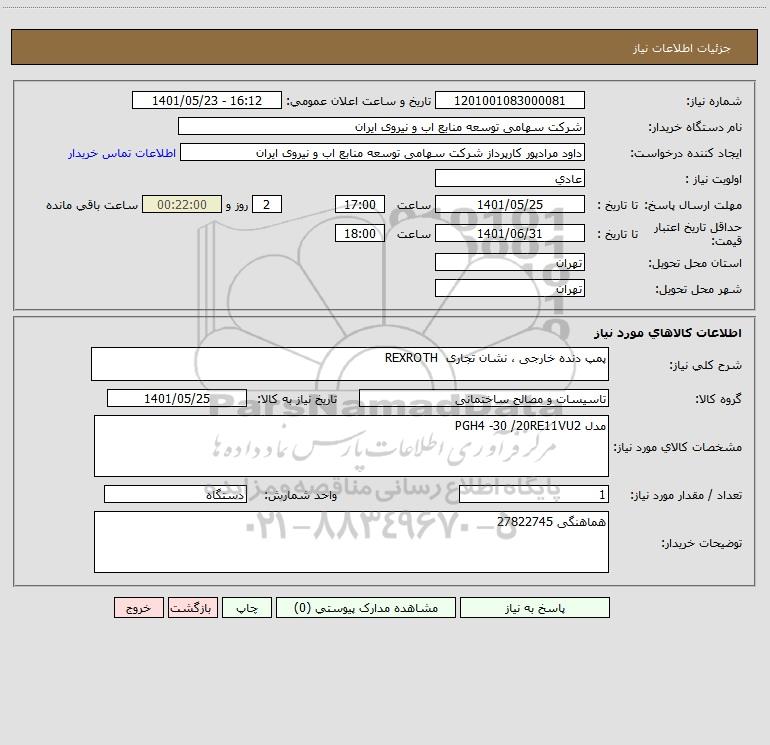Click the specifications field with PGH4 model
Screen dimensions: 770x745
351,446
